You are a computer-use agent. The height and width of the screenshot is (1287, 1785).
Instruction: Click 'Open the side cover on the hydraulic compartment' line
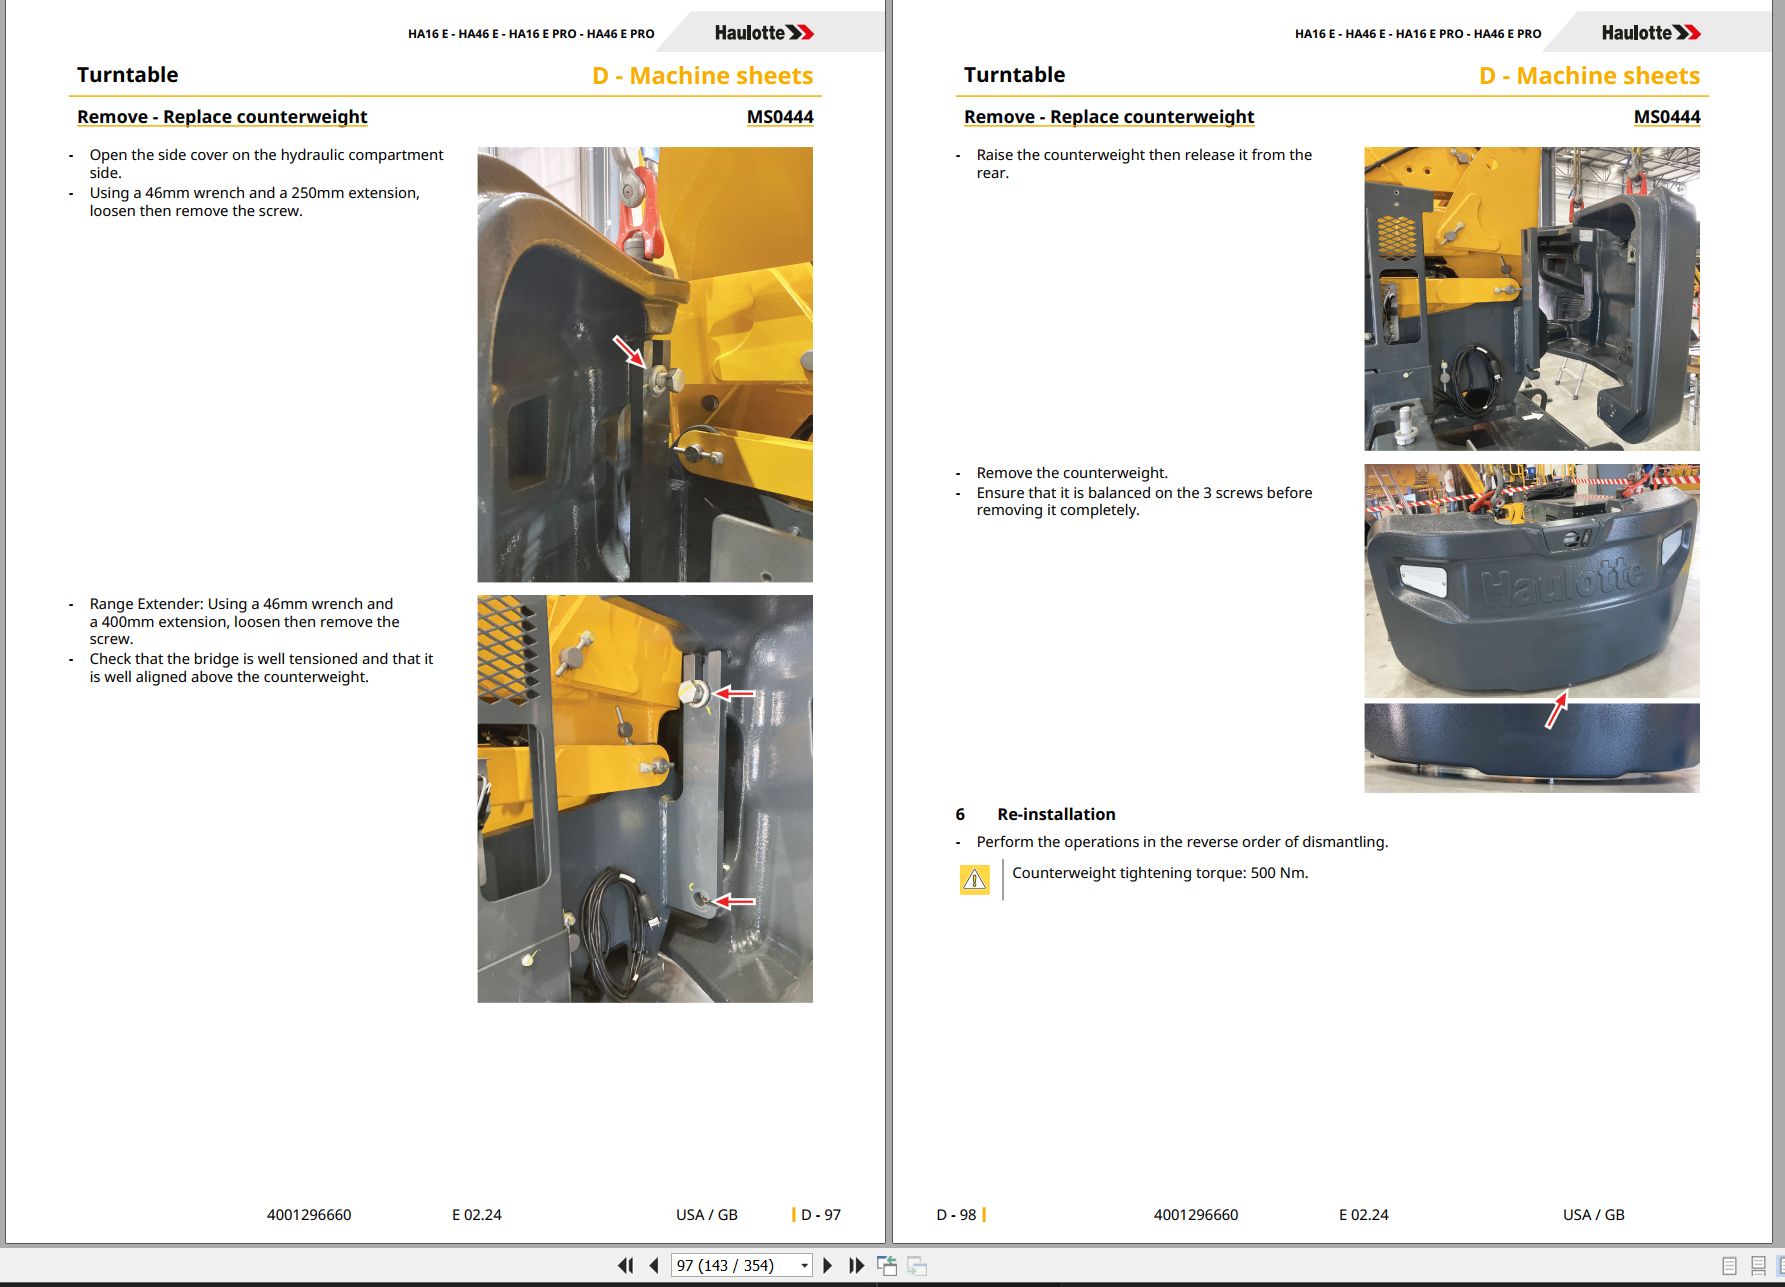pos(266,155)
